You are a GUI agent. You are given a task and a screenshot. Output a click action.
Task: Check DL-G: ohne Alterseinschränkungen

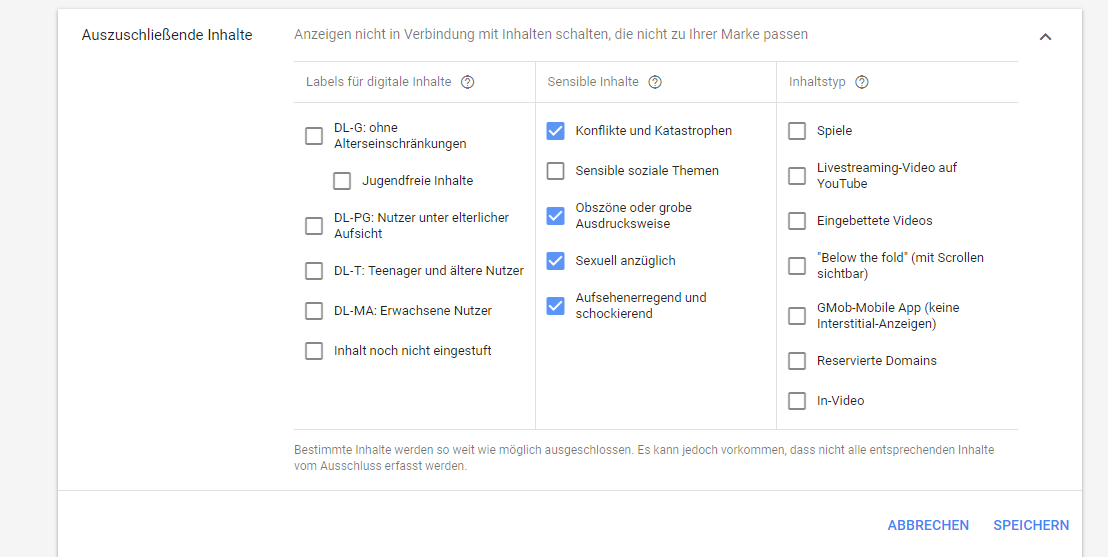[314, 136]
